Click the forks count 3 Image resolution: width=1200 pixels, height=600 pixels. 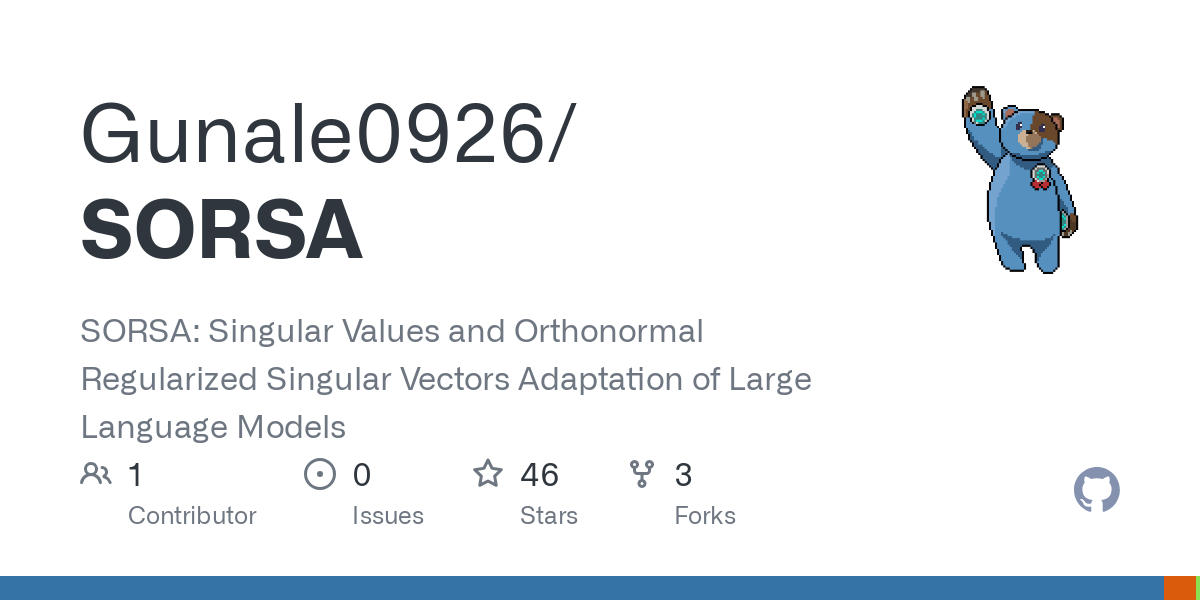click(684, 474)
